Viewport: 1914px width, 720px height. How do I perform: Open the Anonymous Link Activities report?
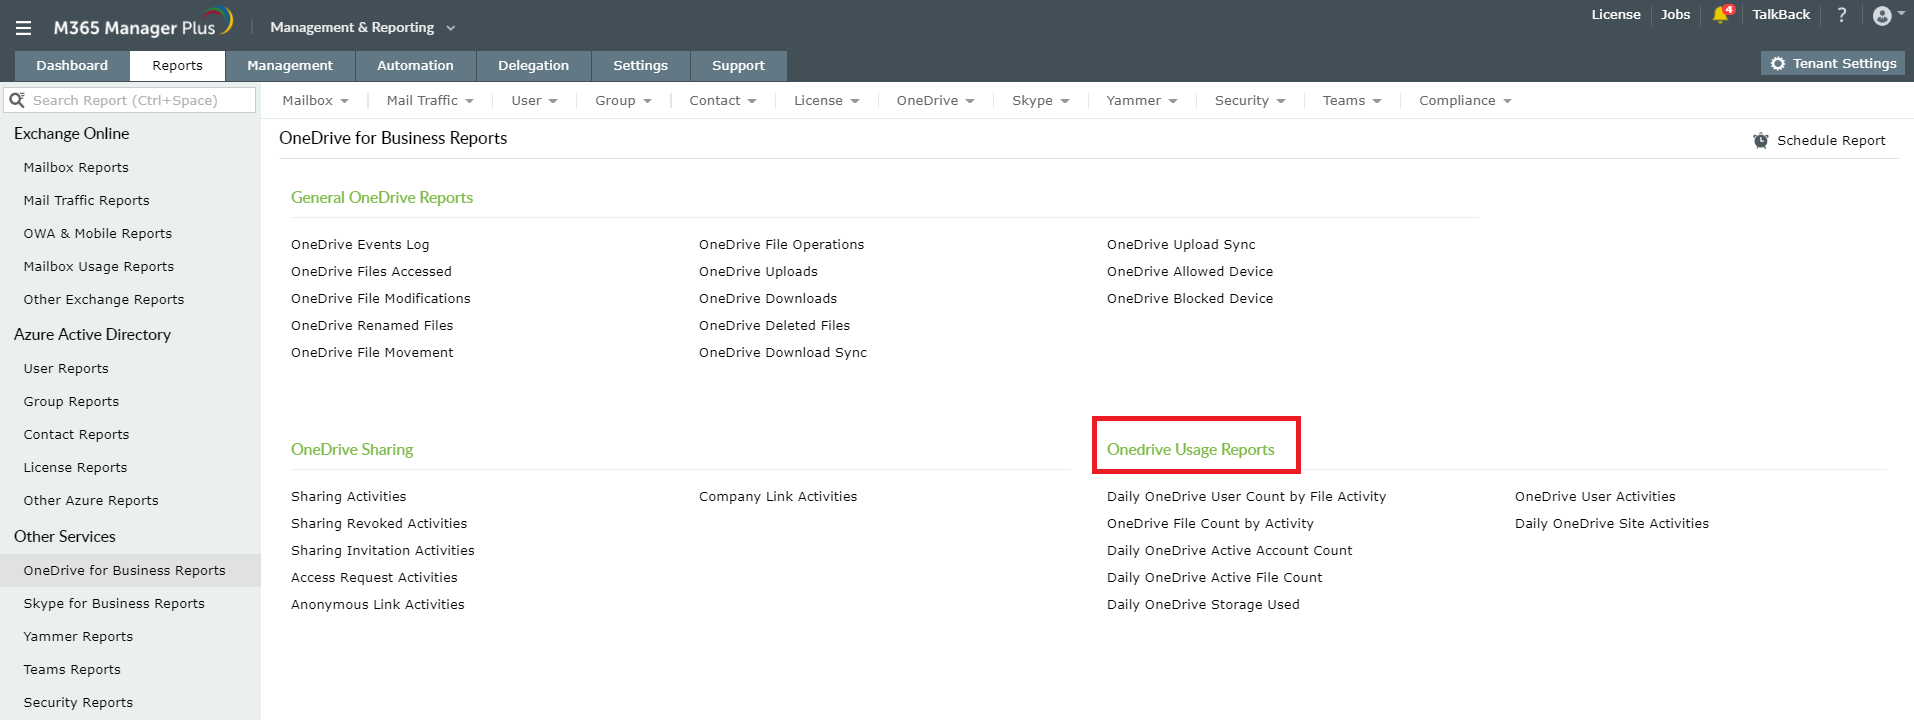click(x=378, y=605)
